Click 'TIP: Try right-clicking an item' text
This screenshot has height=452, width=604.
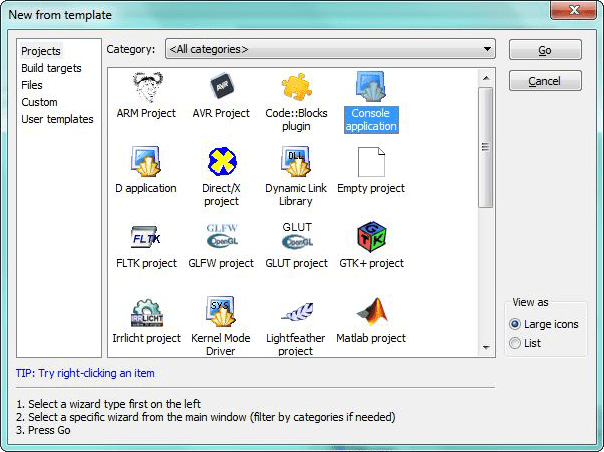(85, 373)
